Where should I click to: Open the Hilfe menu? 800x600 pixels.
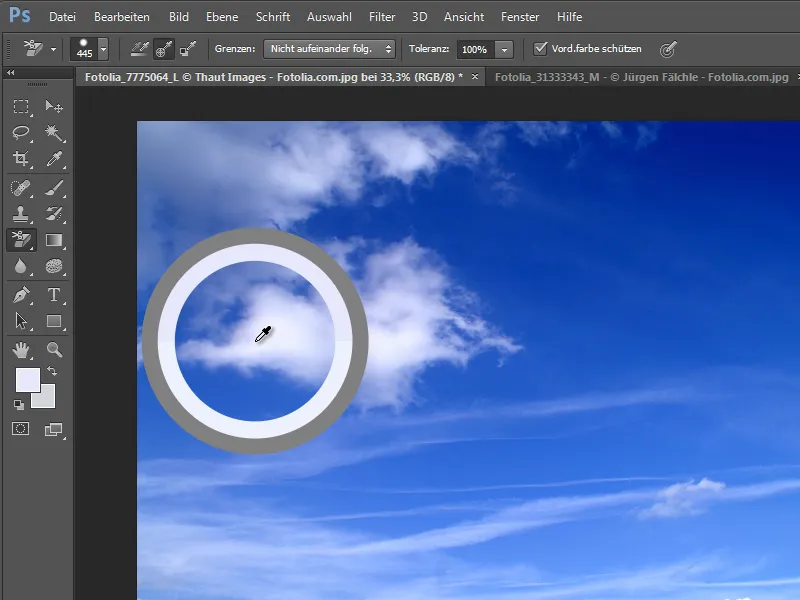[569, 17]
